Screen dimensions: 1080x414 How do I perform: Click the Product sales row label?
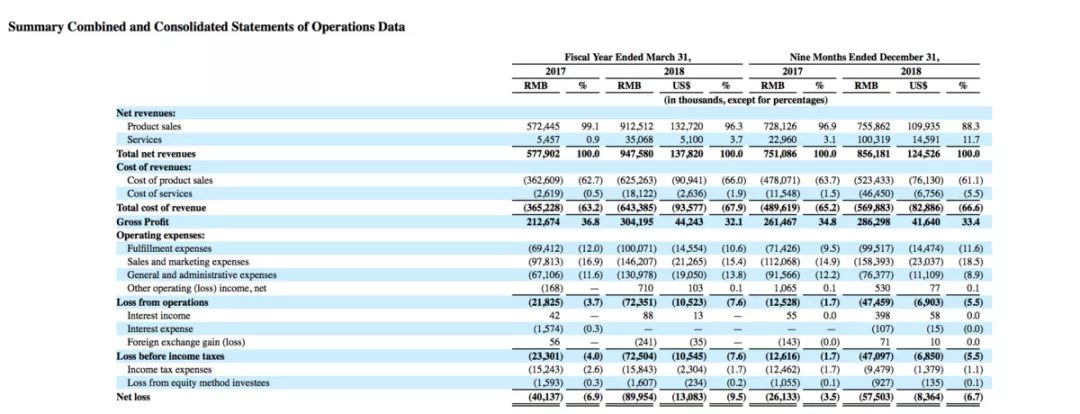click(x=151, y=127)
